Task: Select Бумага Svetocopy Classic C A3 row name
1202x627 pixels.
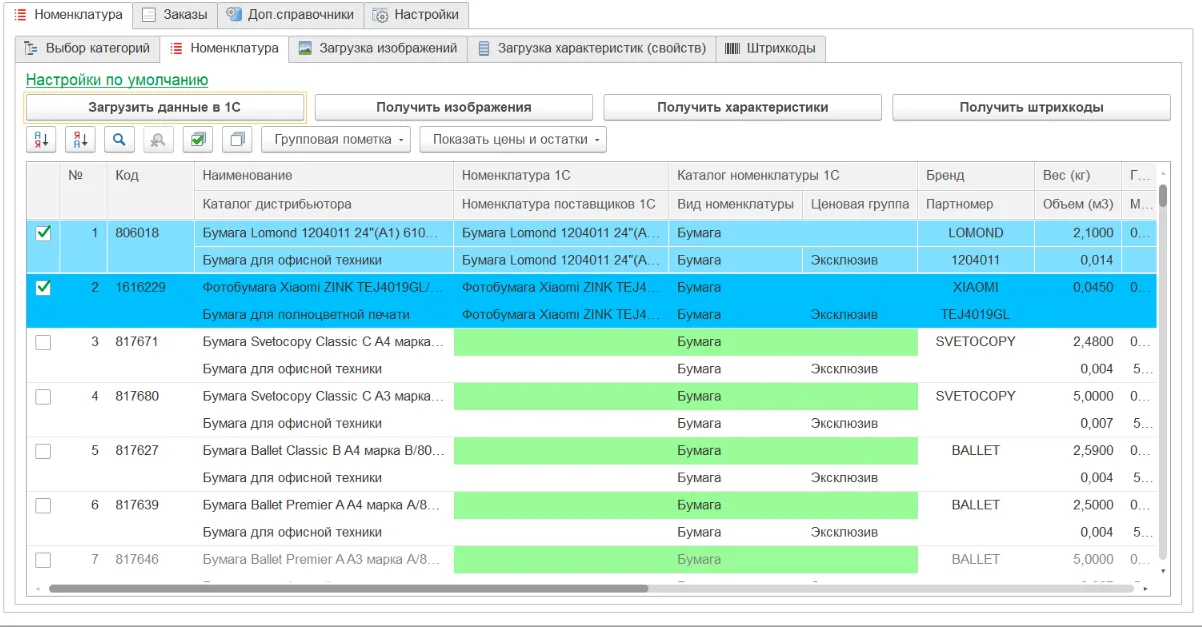Action: pos(324,396)
